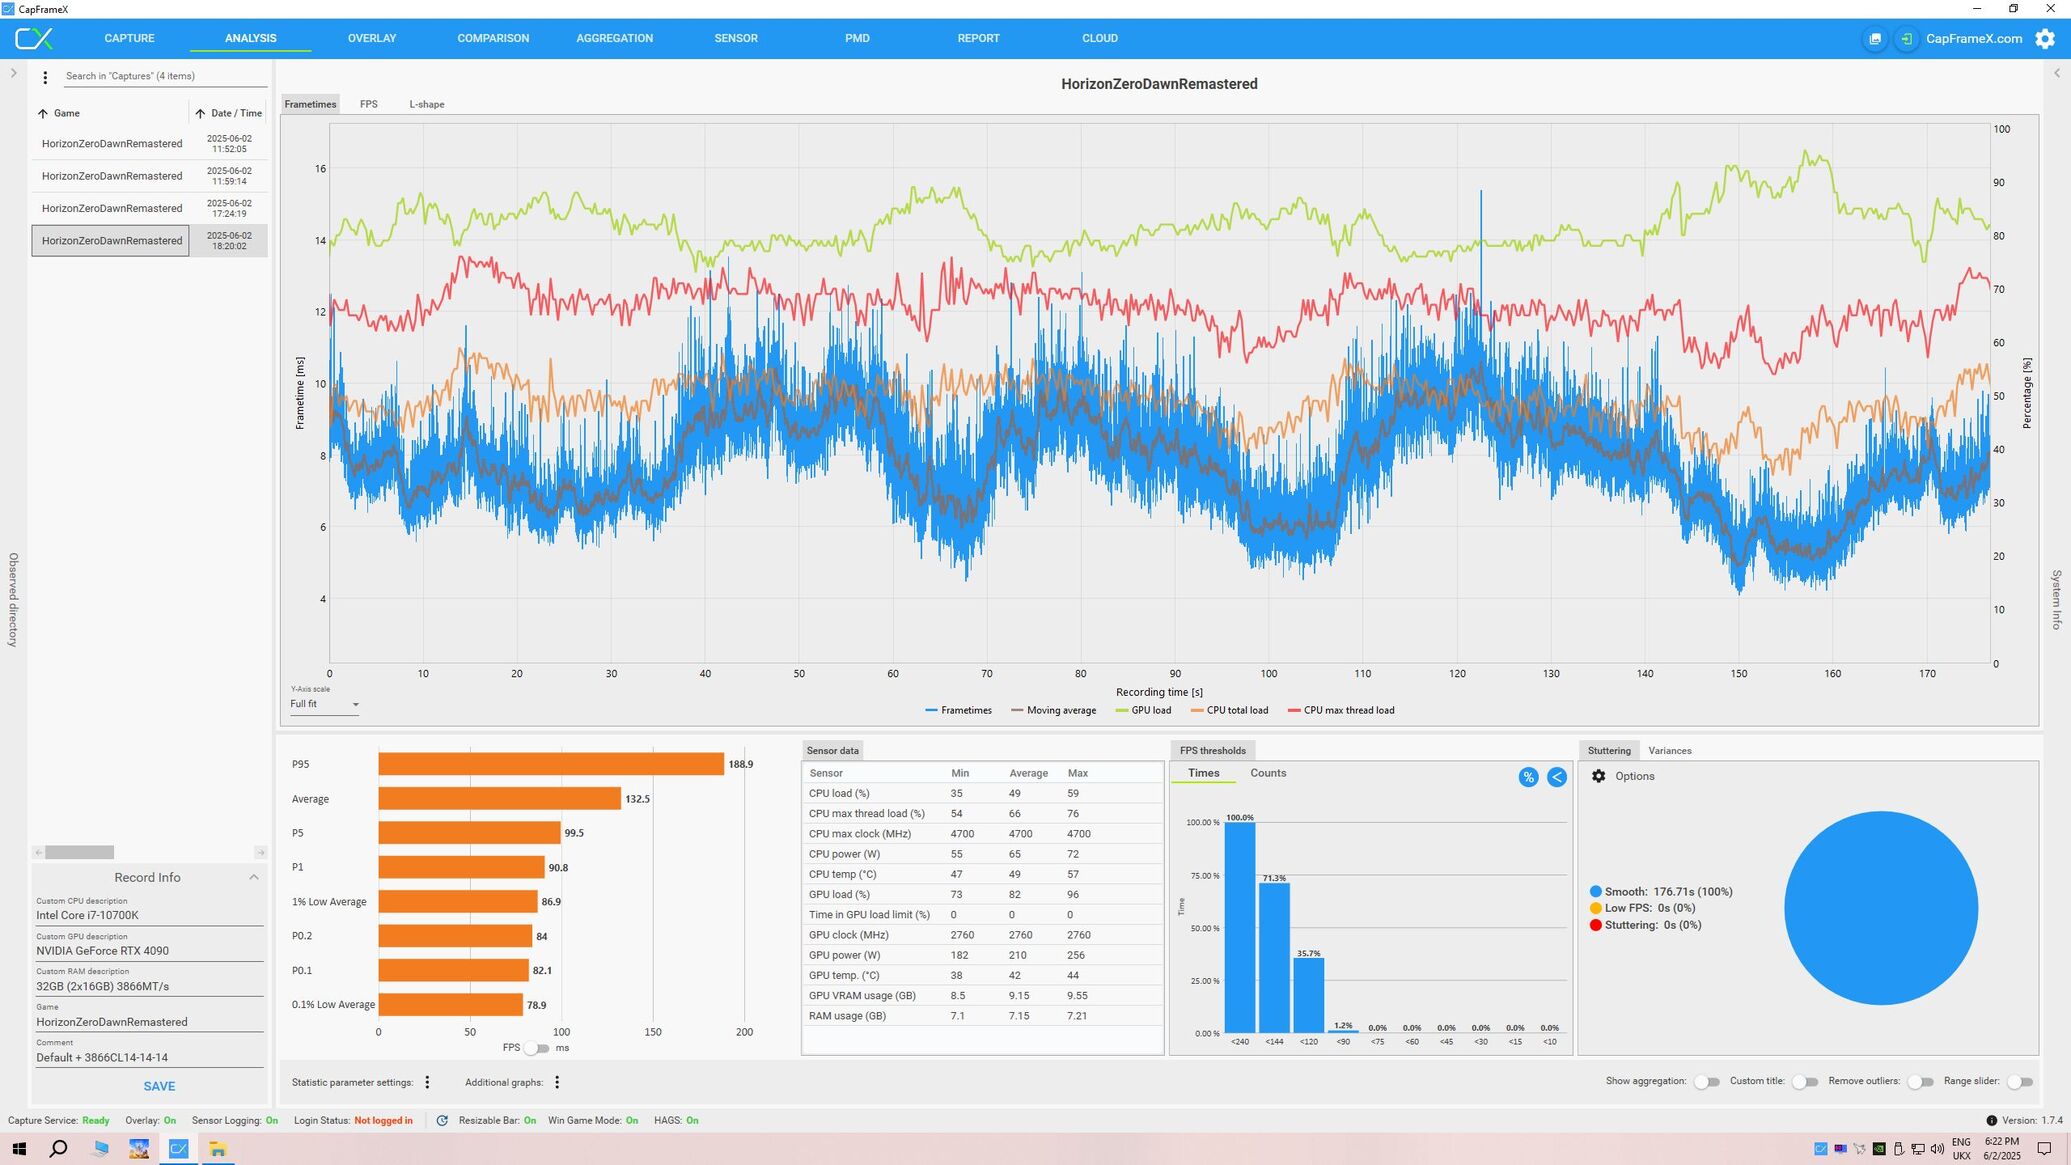Open the three-dot menu beside captures search
This screenshot has width=2071, height=1165.
[x=45, y=77]
